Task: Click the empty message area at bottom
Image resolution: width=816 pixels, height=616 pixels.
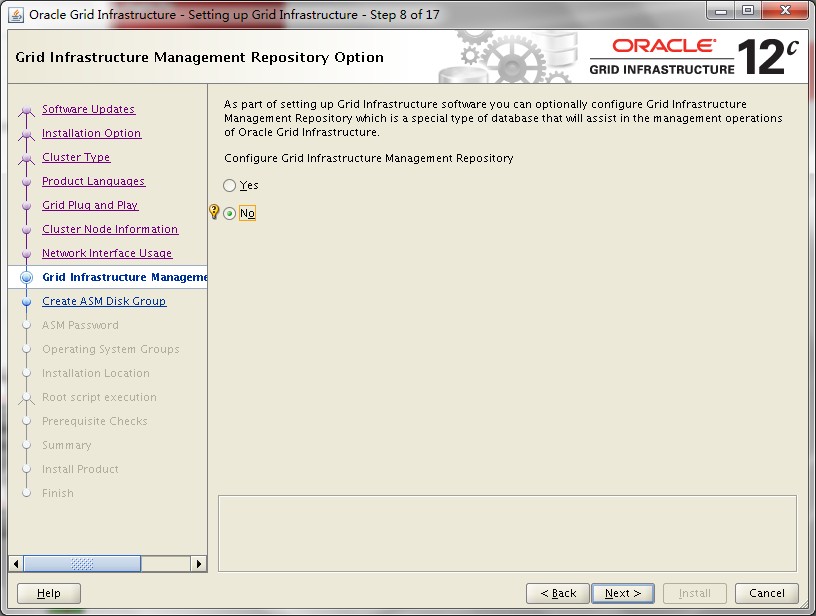Action: tap(507, 533)
